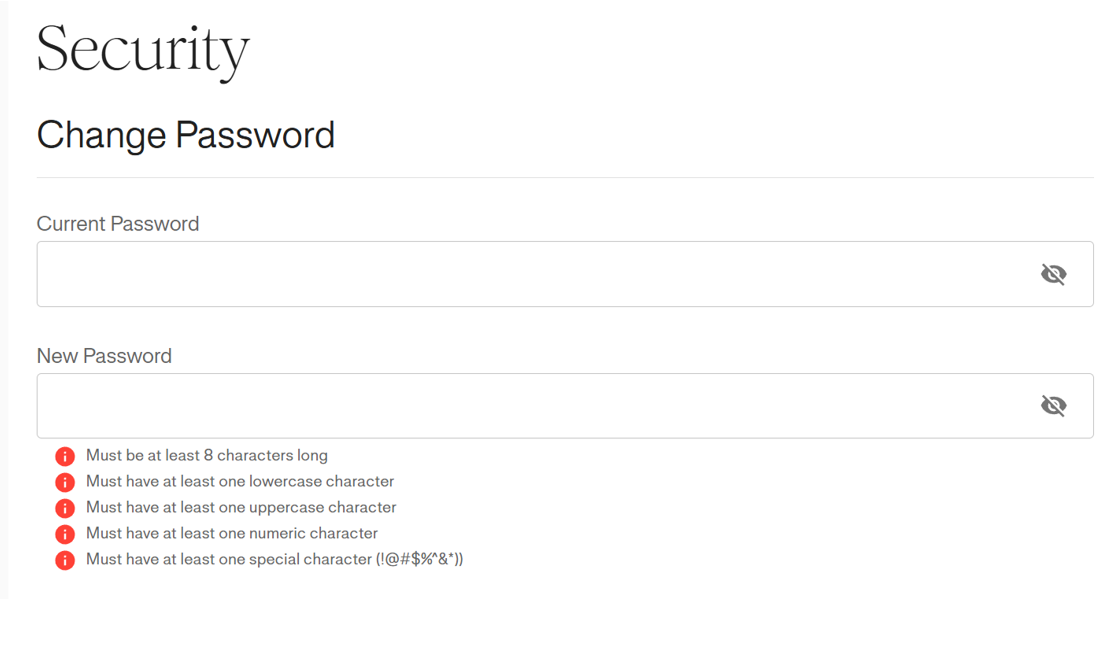This screenshot has width=1114, height=655.
Task: Click the red icon for the numeric character requirement
Action: 64,533
